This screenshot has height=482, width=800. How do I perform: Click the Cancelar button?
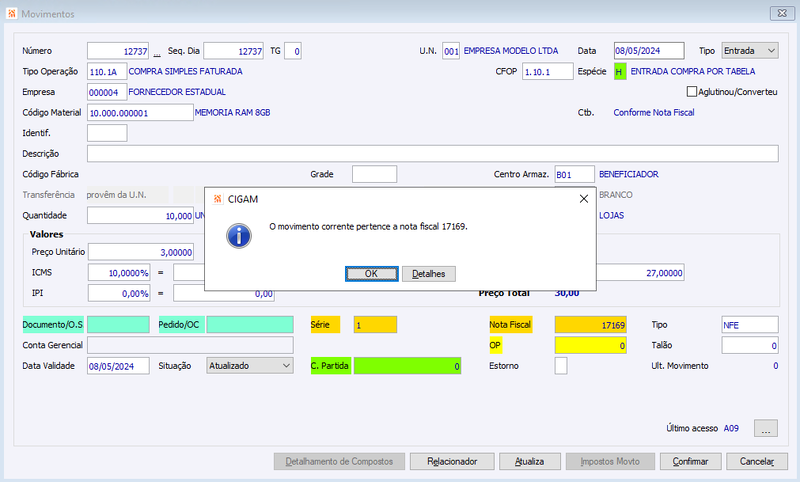pos(757,462)
